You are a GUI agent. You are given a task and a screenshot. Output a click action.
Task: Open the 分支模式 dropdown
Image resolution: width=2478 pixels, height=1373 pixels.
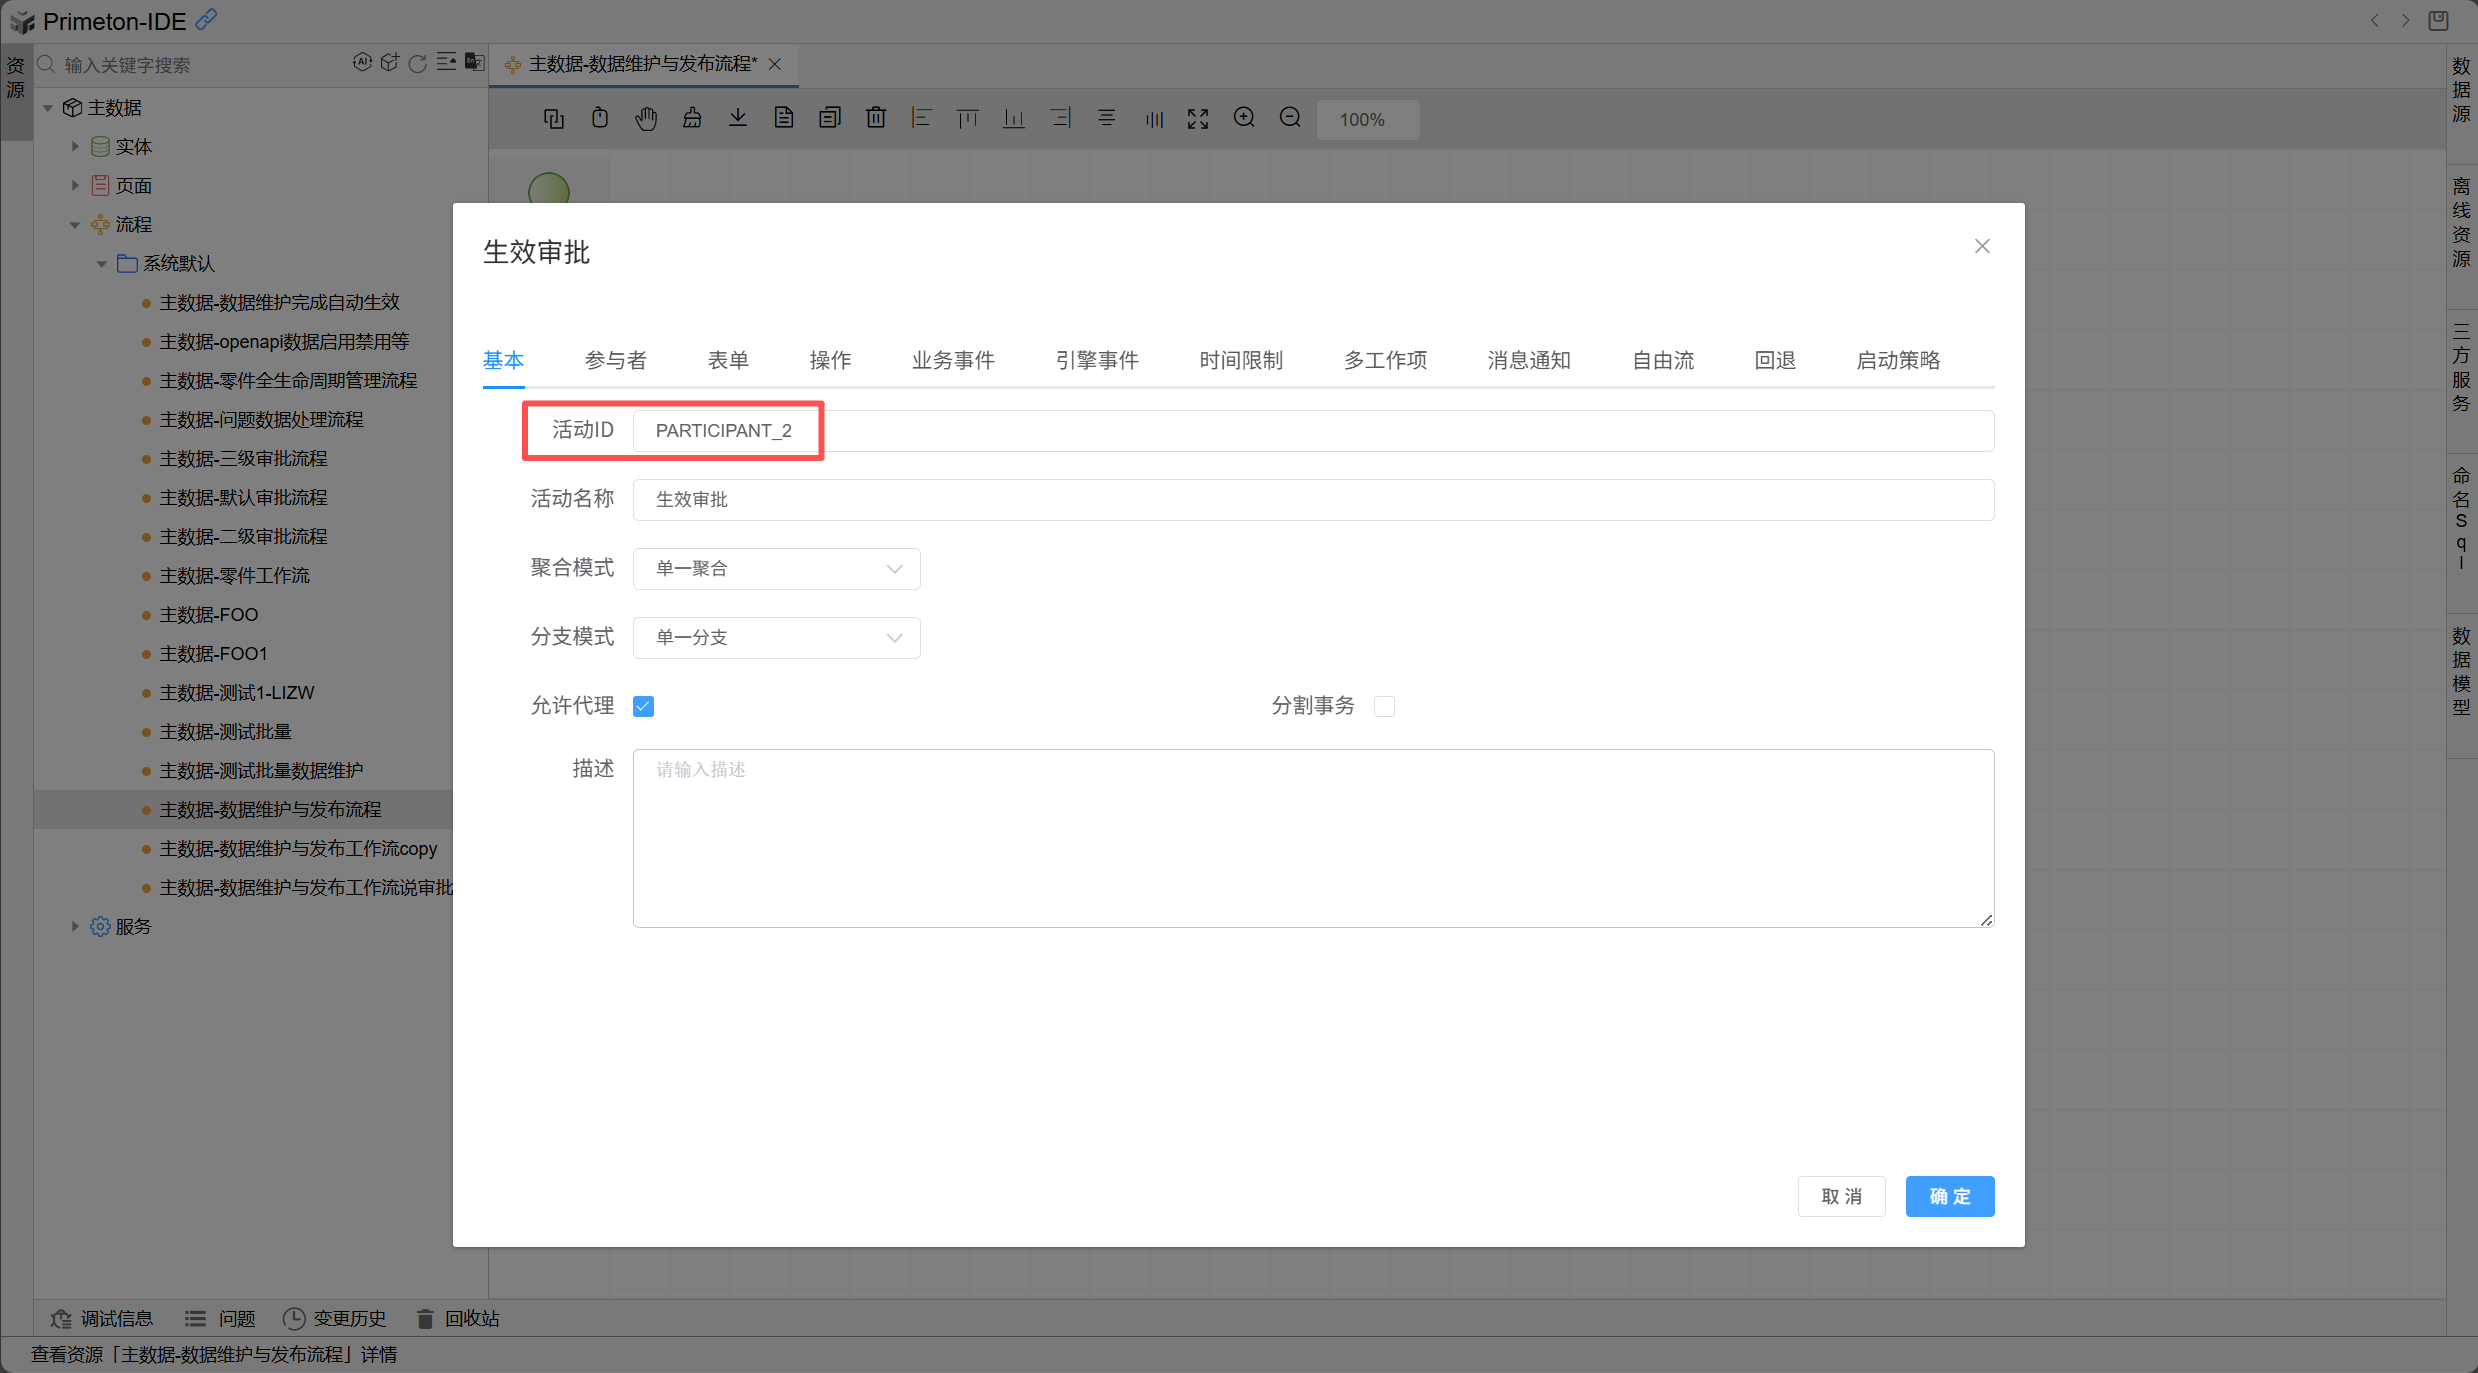point(776,638)
